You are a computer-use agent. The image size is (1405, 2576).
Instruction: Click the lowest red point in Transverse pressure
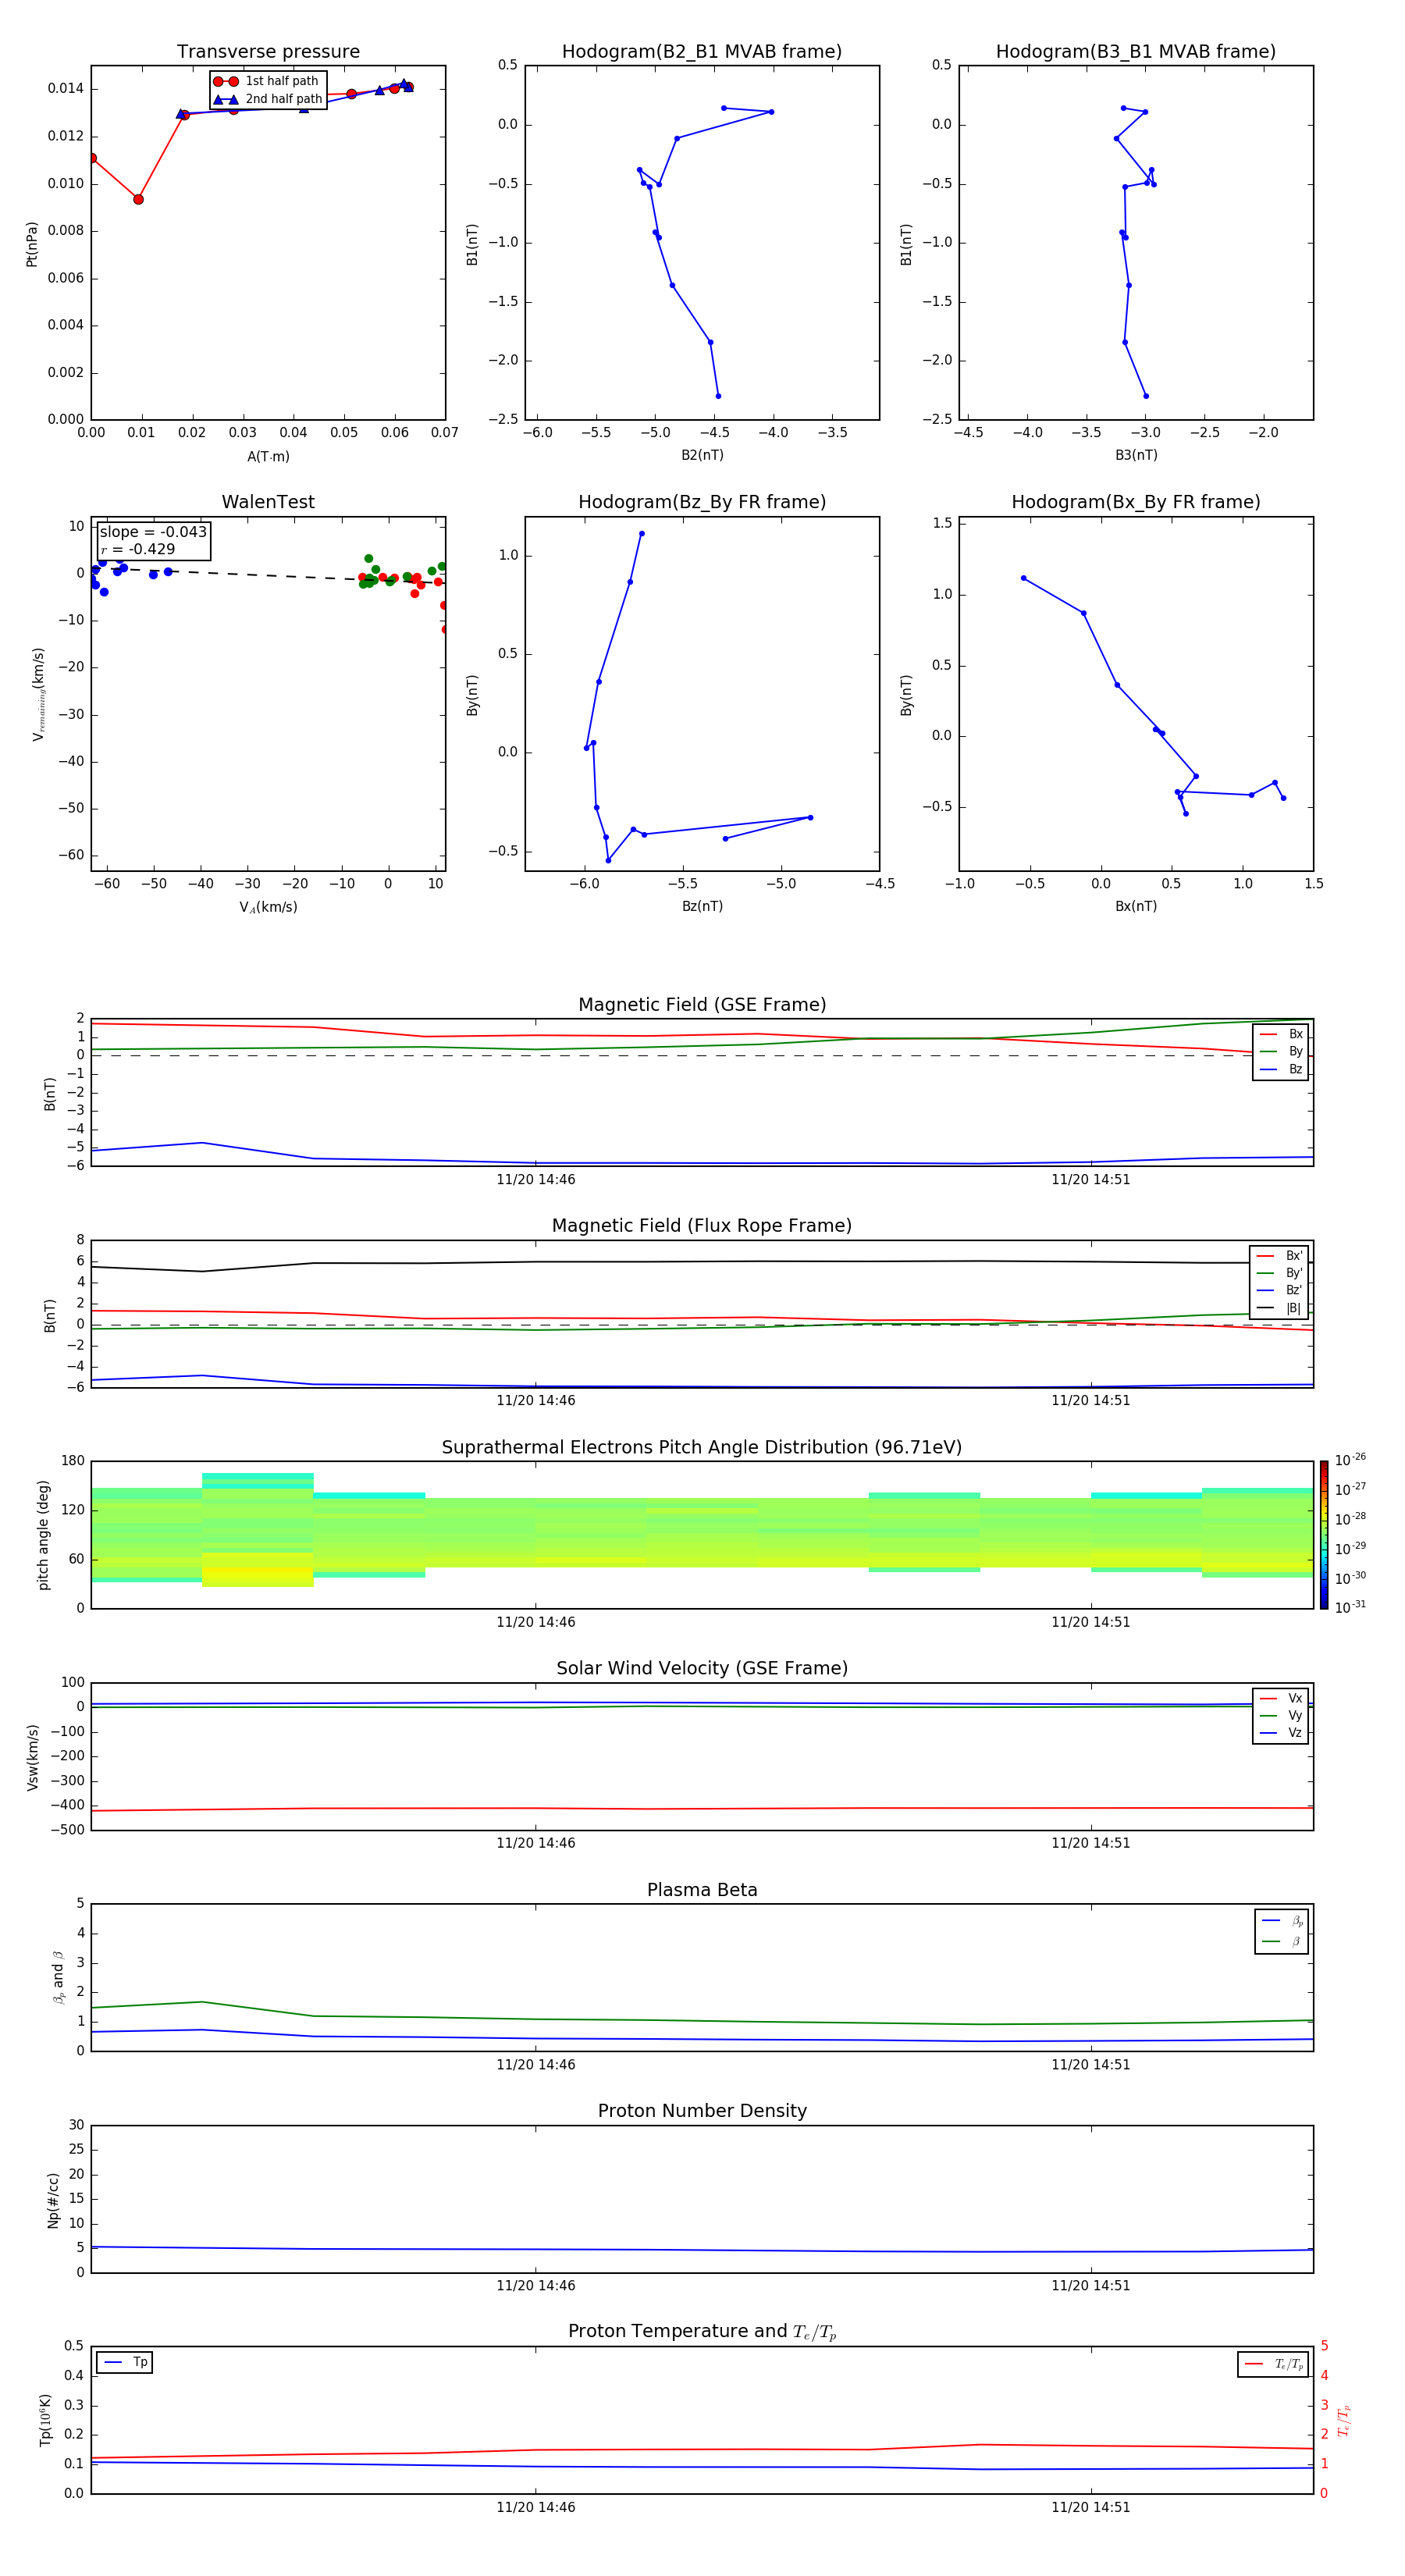[138, 199]
